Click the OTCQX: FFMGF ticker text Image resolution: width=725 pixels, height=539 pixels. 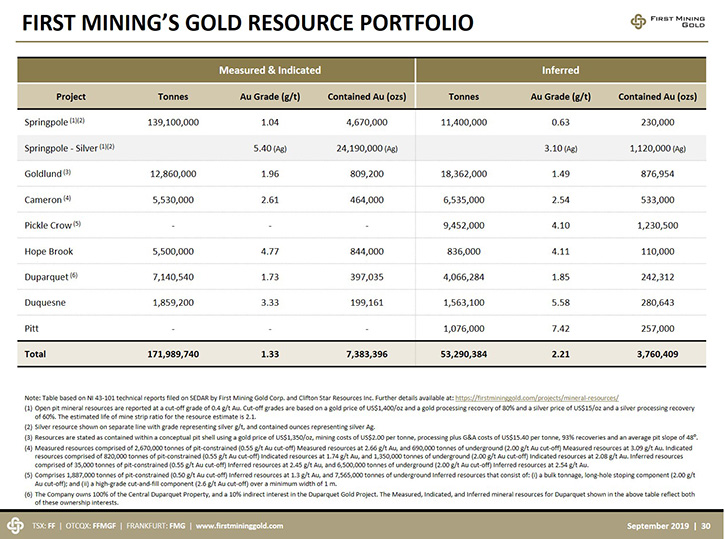[x=91, y=526]
